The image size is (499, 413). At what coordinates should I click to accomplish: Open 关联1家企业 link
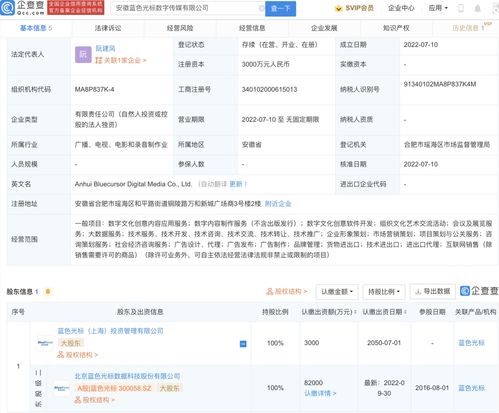pyautogui.click(x=121, y=60)
